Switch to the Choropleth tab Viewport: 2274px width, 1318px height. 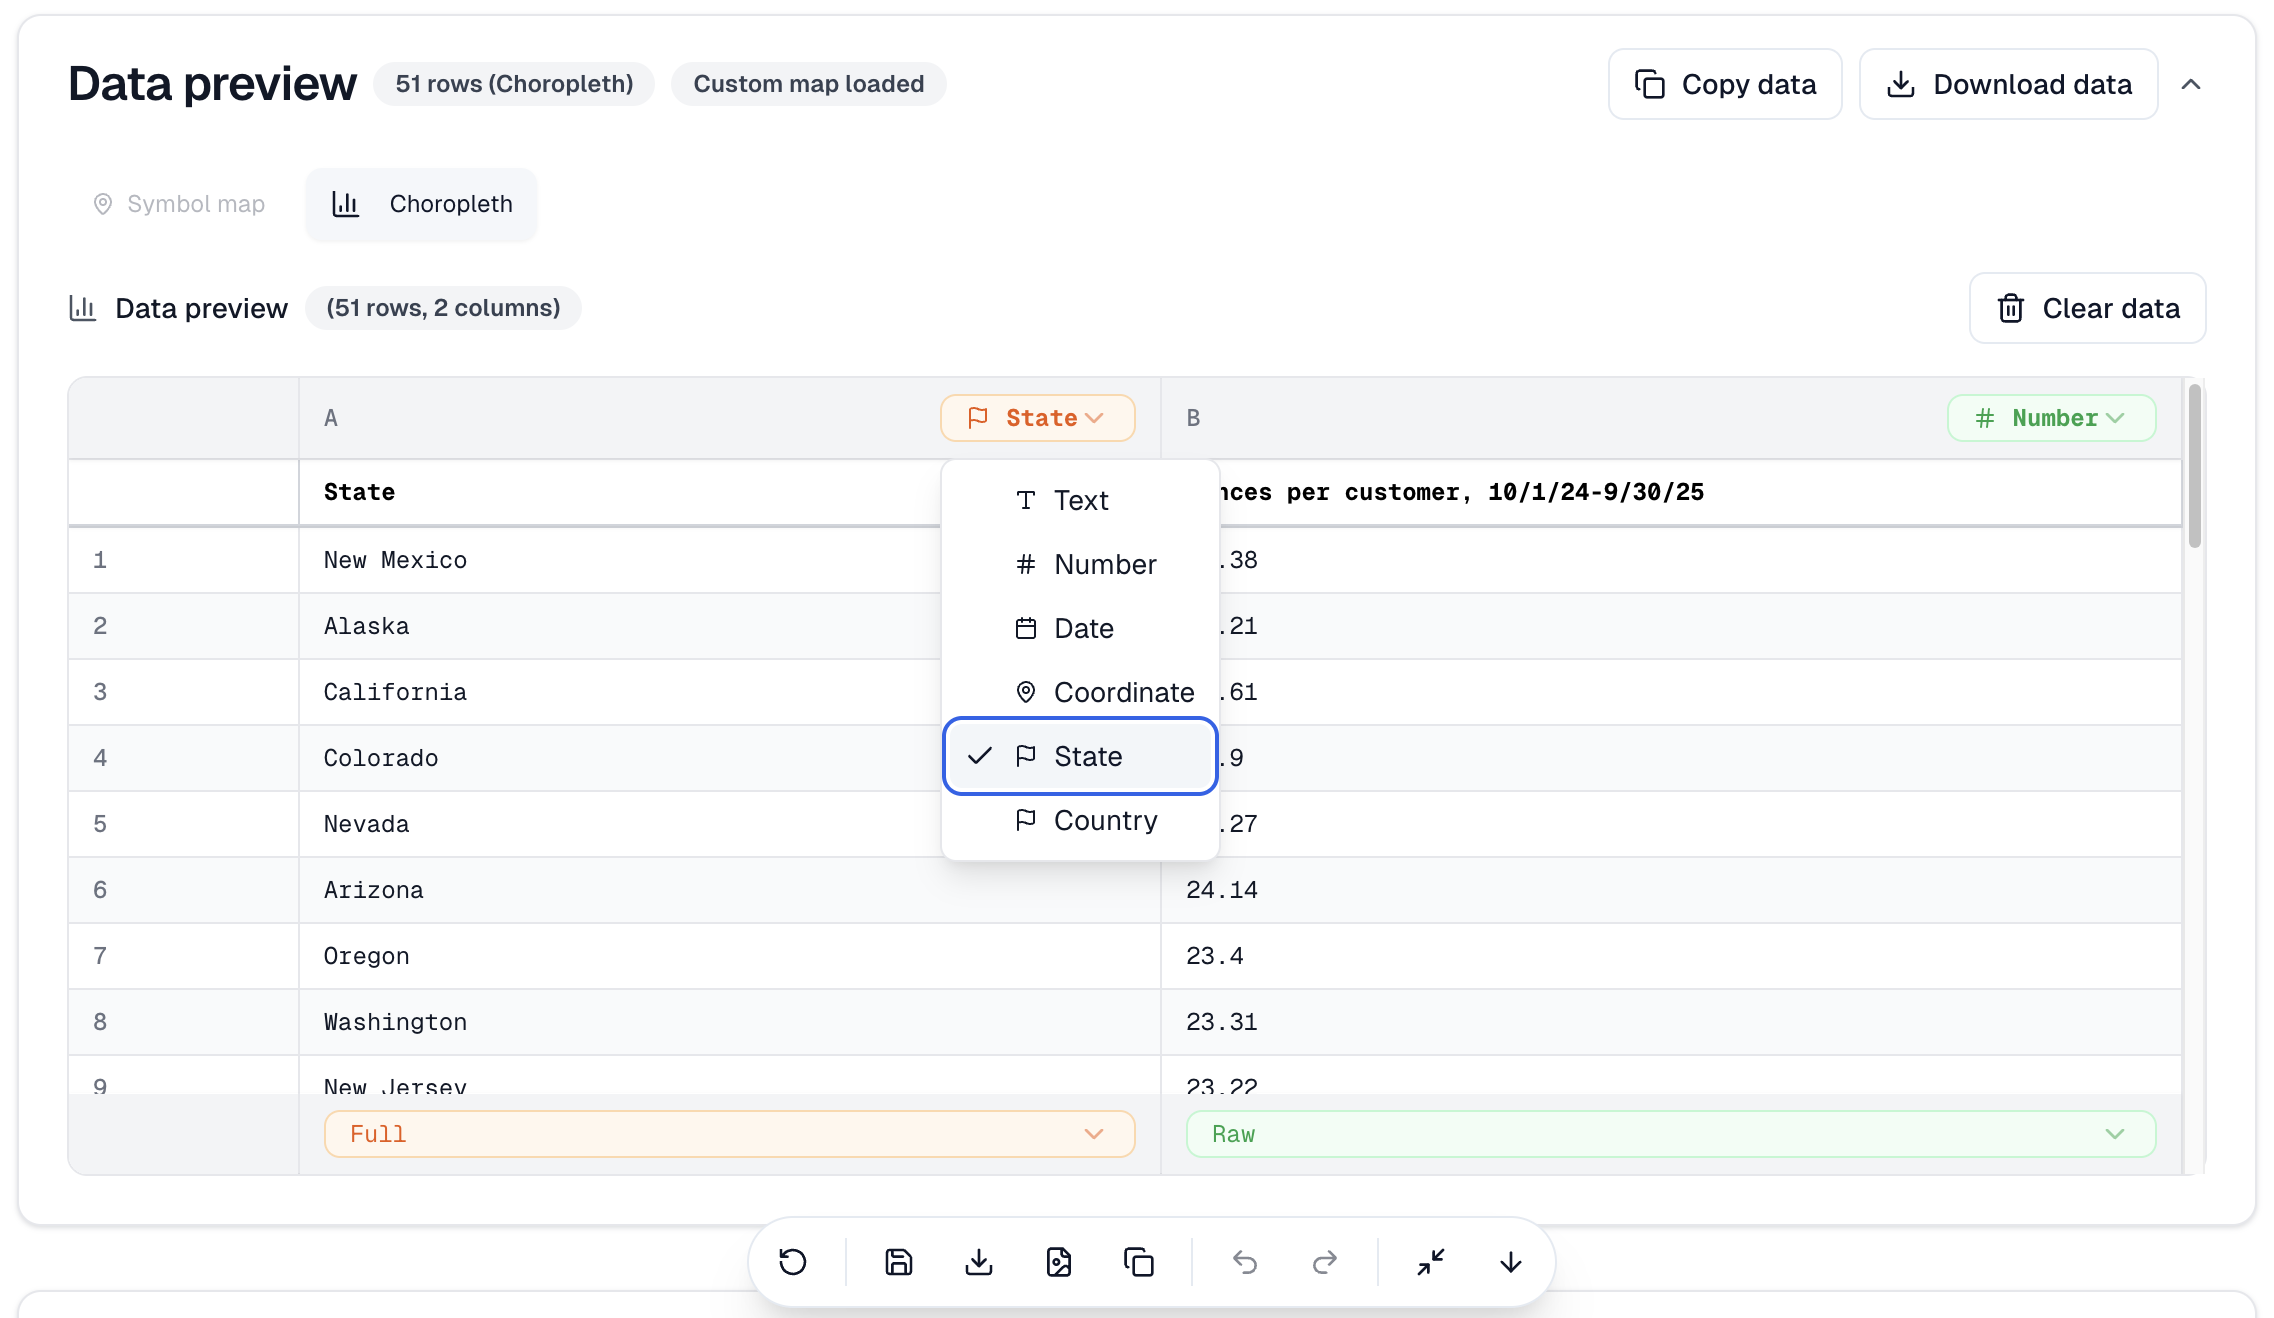point(421,204)
